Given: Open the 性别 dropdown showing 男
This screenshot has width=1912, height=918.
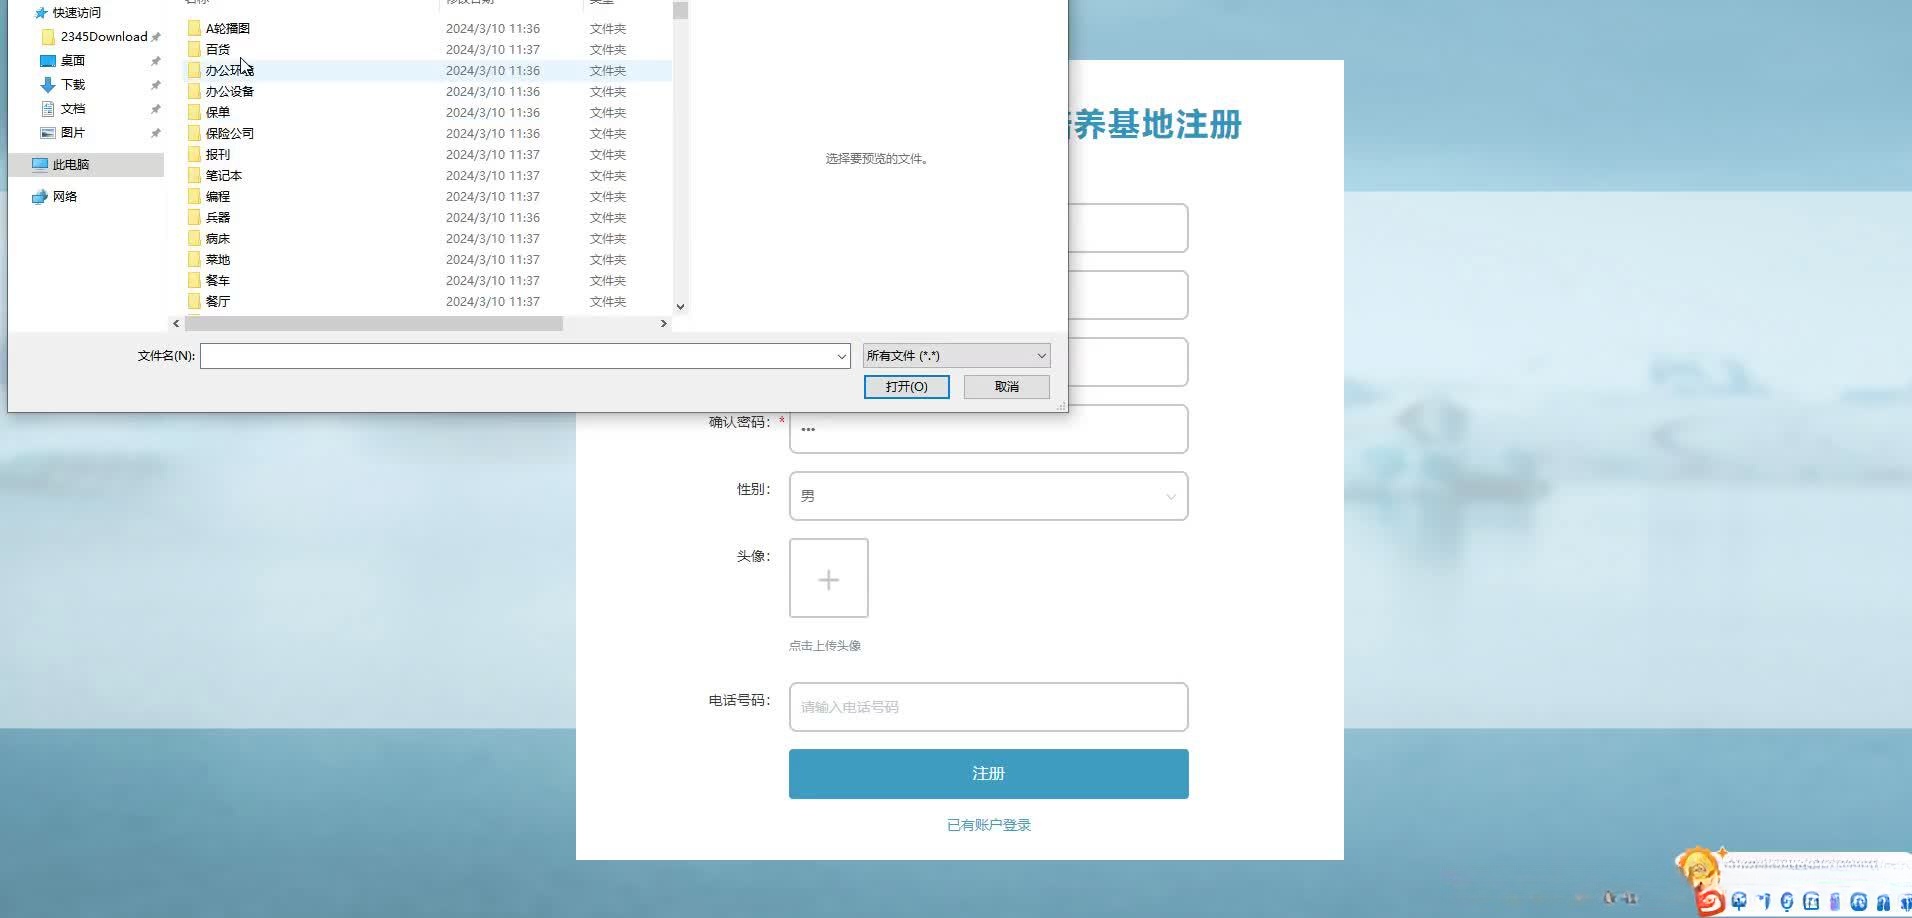Looking at the screenshot, I should click(987, 496).
